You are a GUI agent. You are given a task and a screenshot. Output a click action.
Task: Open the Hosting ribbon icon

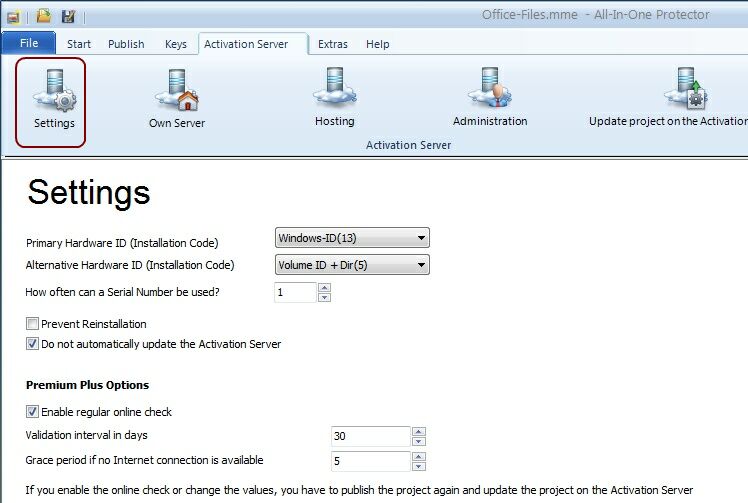click(x=334, y=101)
